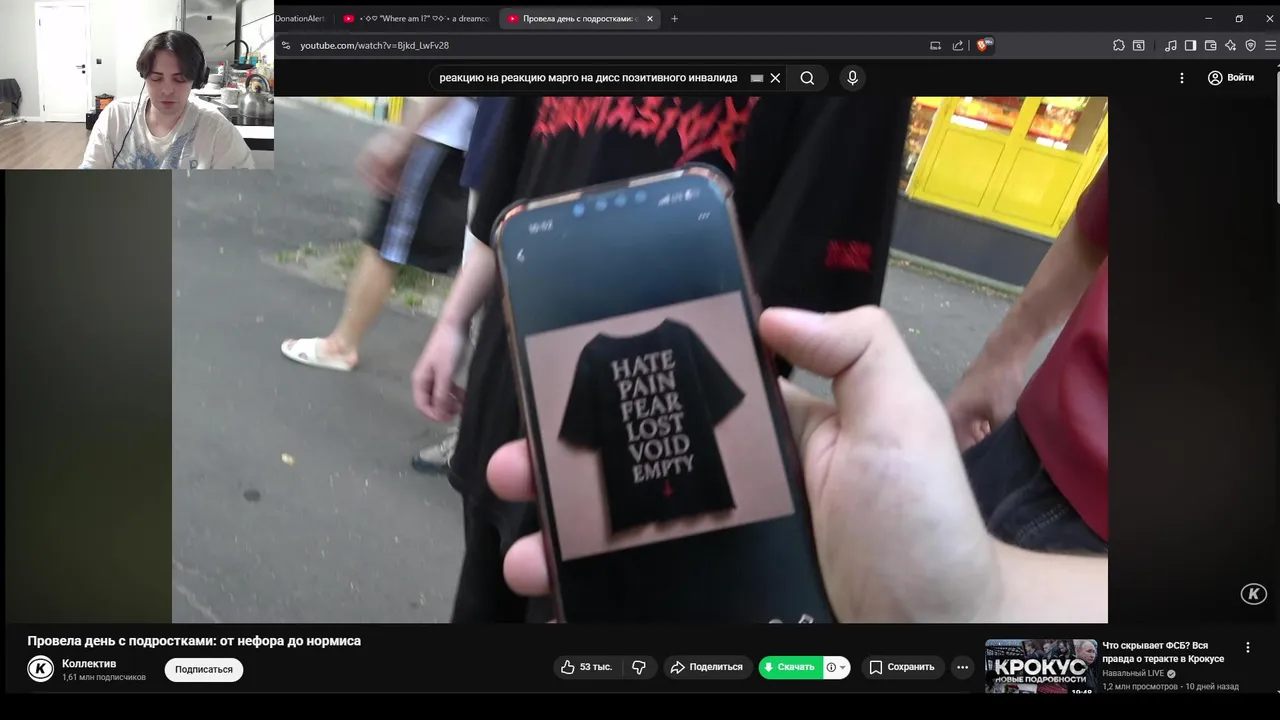
Task: Open the Крокус recommended video thumbnail
Action: (1041, 666)
